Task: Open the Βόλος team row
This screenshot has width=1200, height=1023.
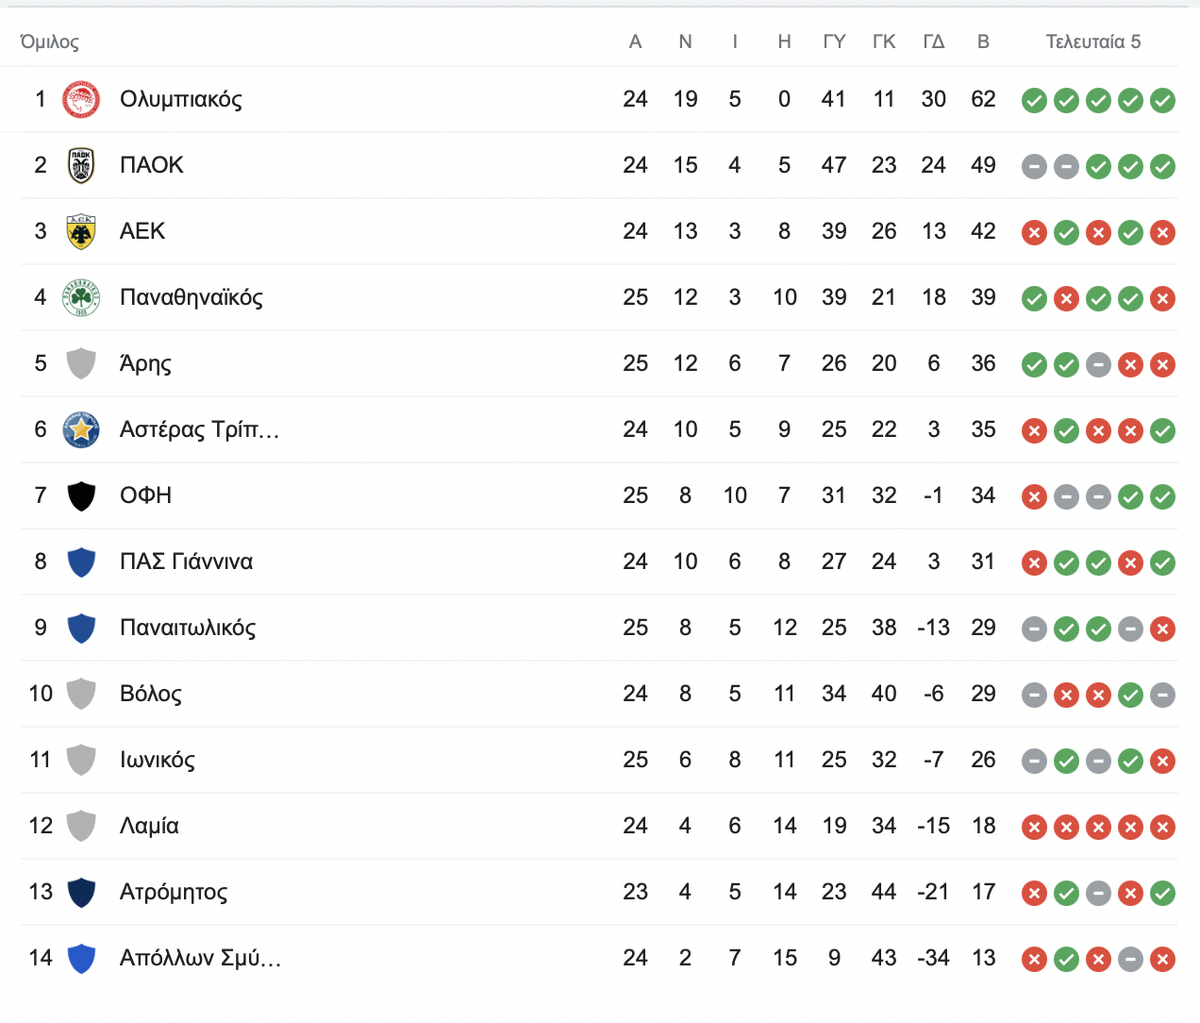Action: point(600,693)
